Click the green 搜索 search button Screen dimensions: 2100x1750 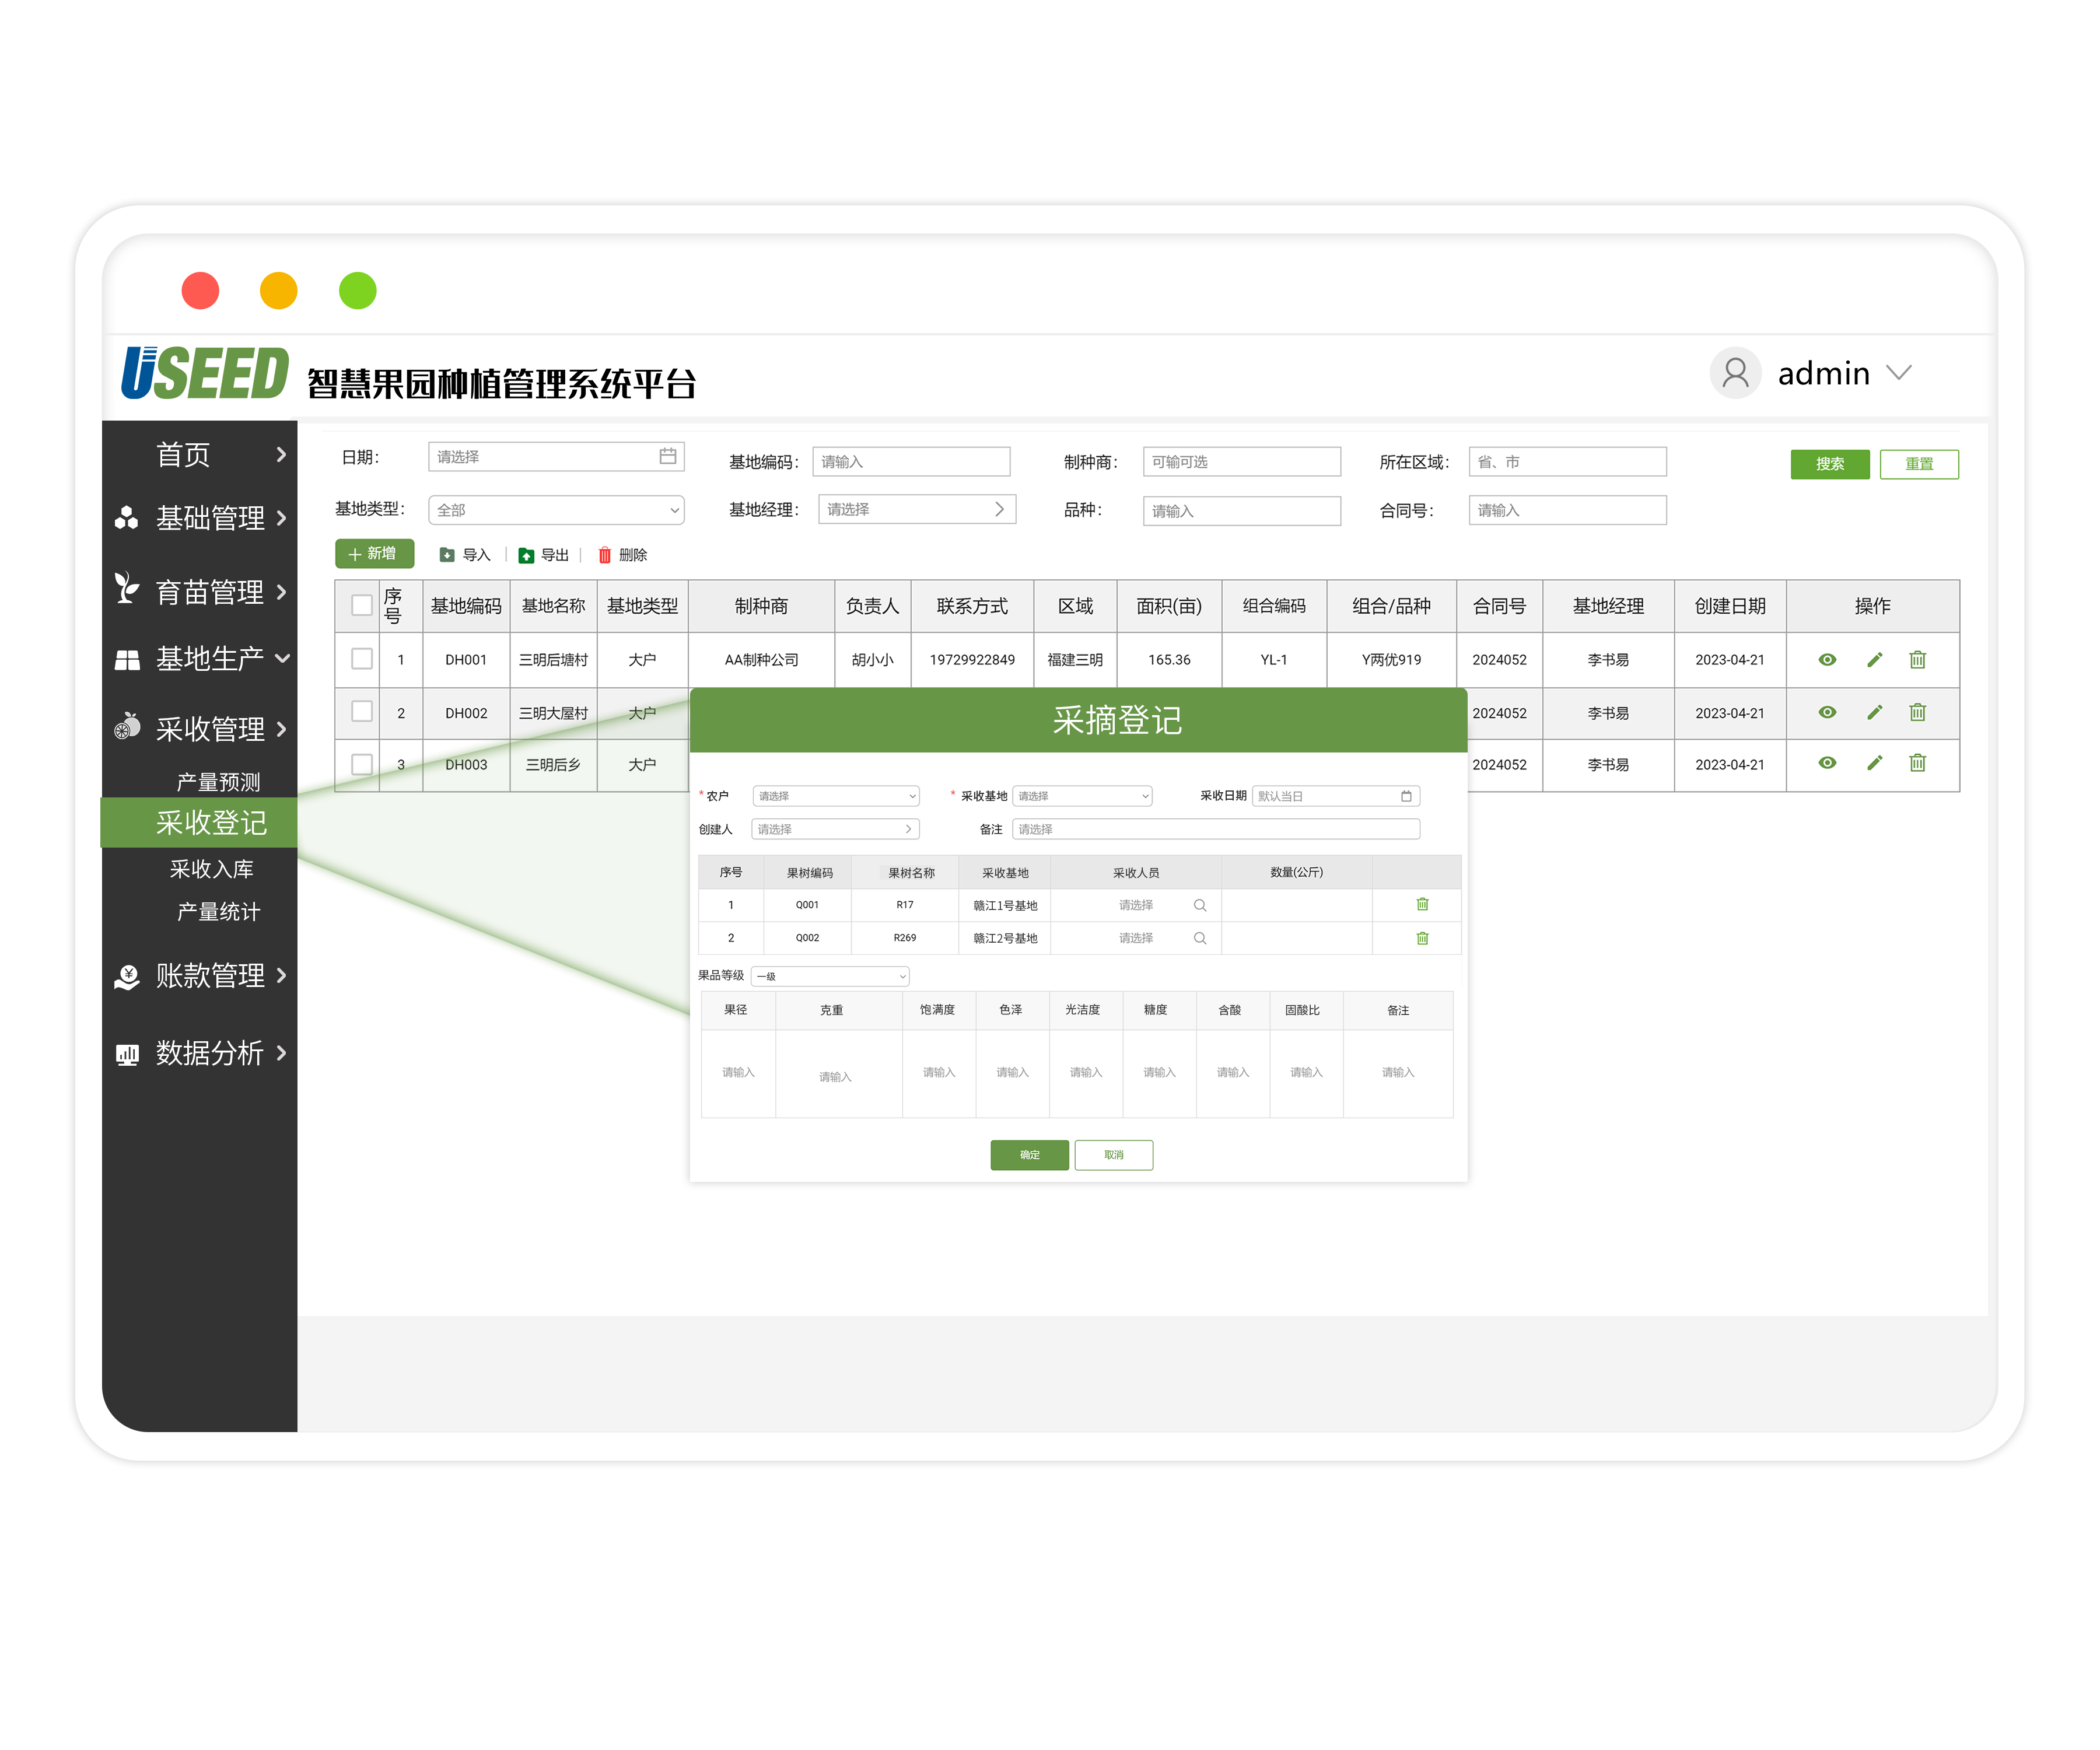(1829, 464)
